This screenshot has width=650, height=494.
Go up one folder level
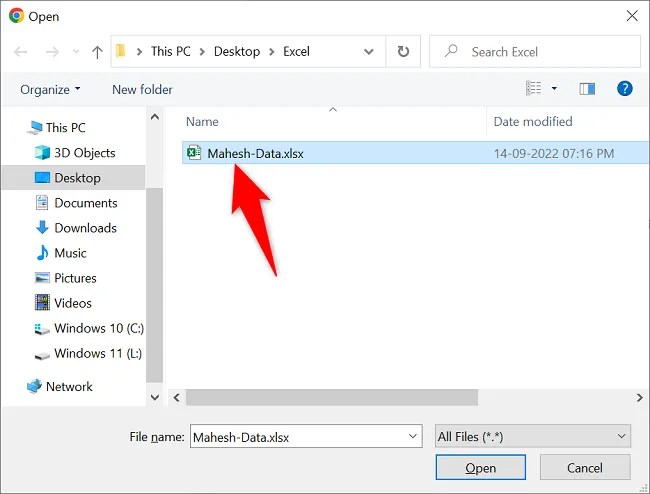coord(97,52)
